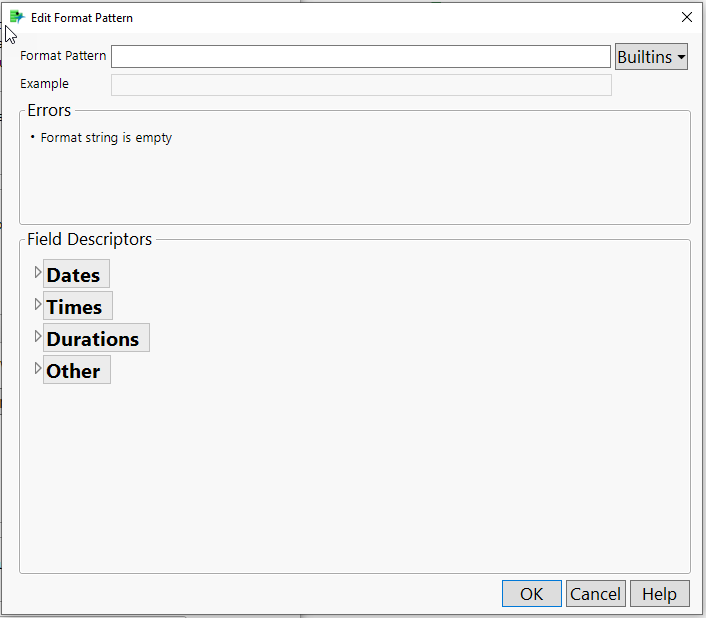Confirm with the OK button
The height and width of the screenshot is (618, 706).
pos(532,594)
